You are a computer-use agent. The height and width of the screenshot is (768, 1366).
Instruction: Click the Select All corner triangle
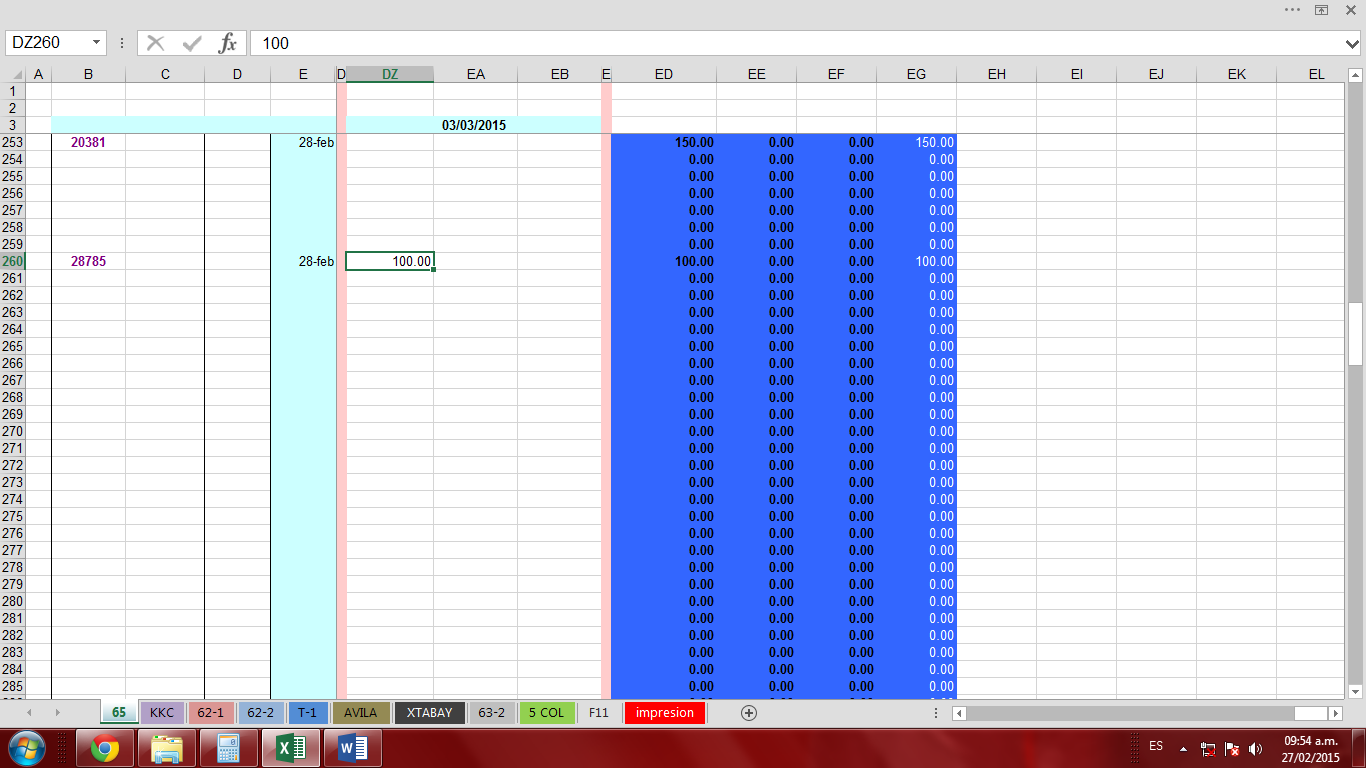pyautogui.click(x=13, y=74)
